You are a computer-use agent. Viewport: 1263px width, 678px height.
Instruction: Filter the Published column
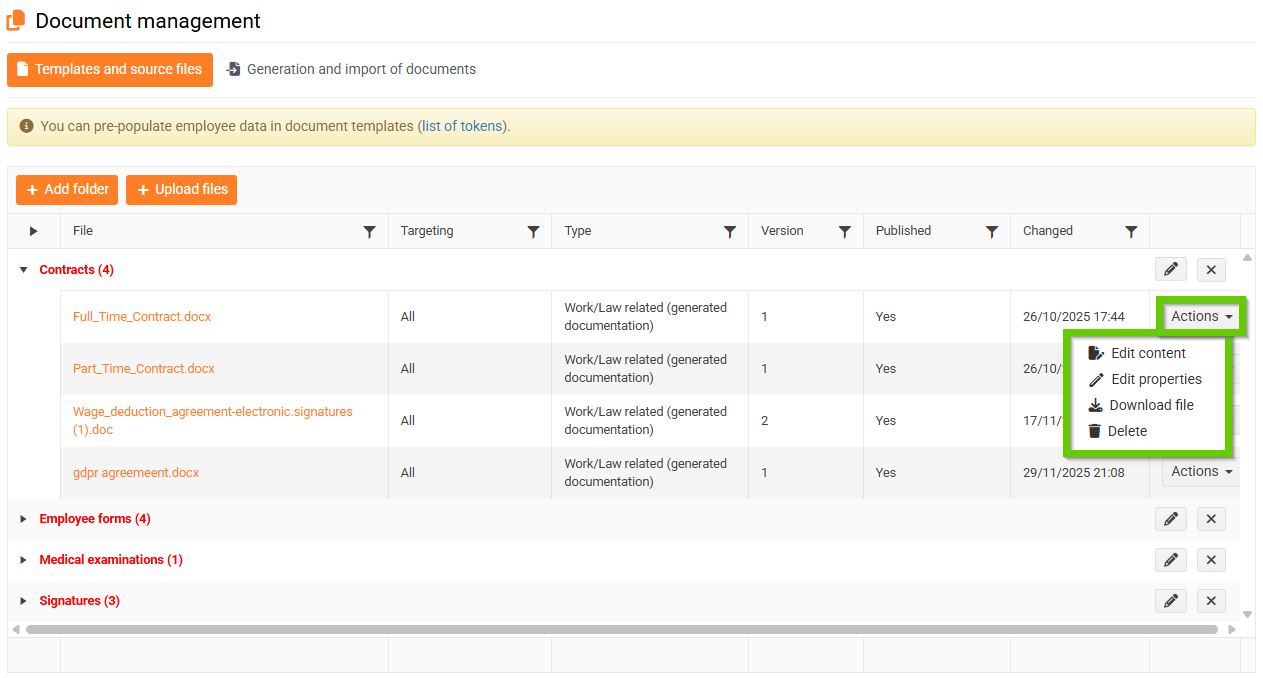(x=991, y=231)
